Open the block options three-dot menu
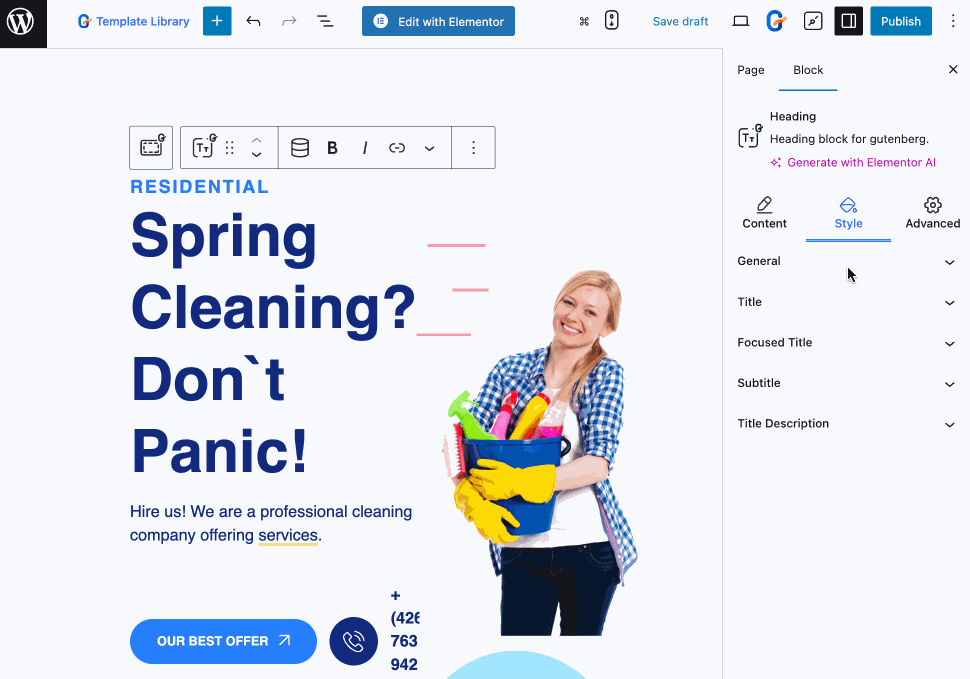This screenshot has height=679, width=970. (473, 147)
